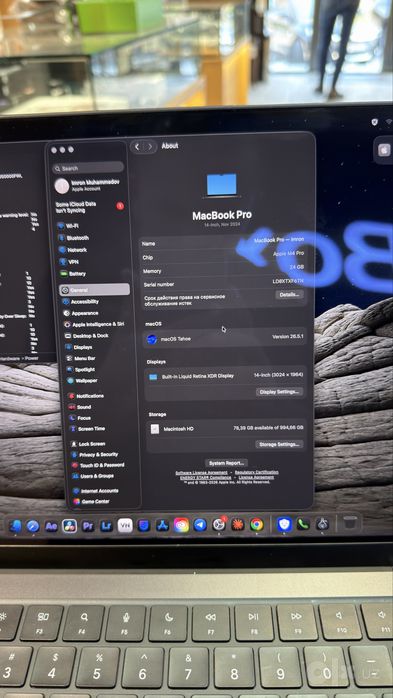Select Network in the settings sidebar
Viewport: 393px width, 698px height.
(x=73, y=250)
